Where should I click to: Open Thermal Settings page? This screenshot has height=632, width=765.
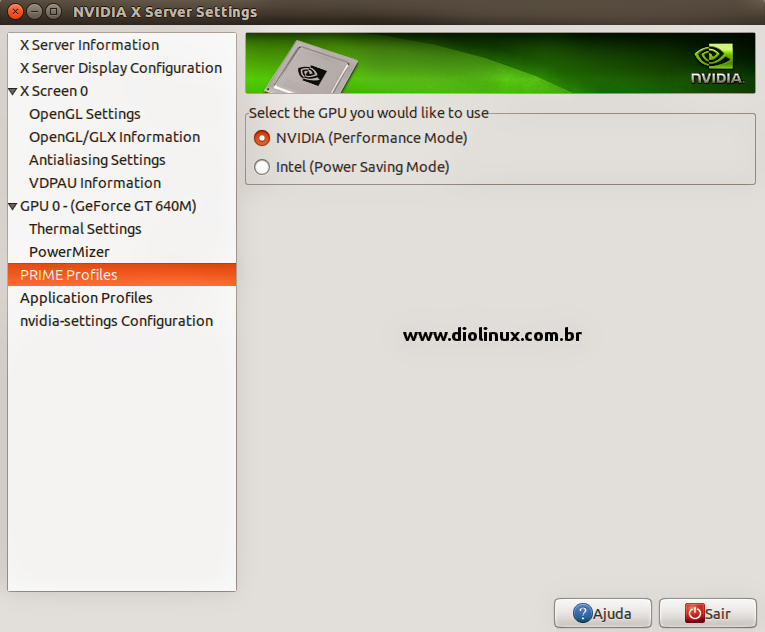point(85,229)
